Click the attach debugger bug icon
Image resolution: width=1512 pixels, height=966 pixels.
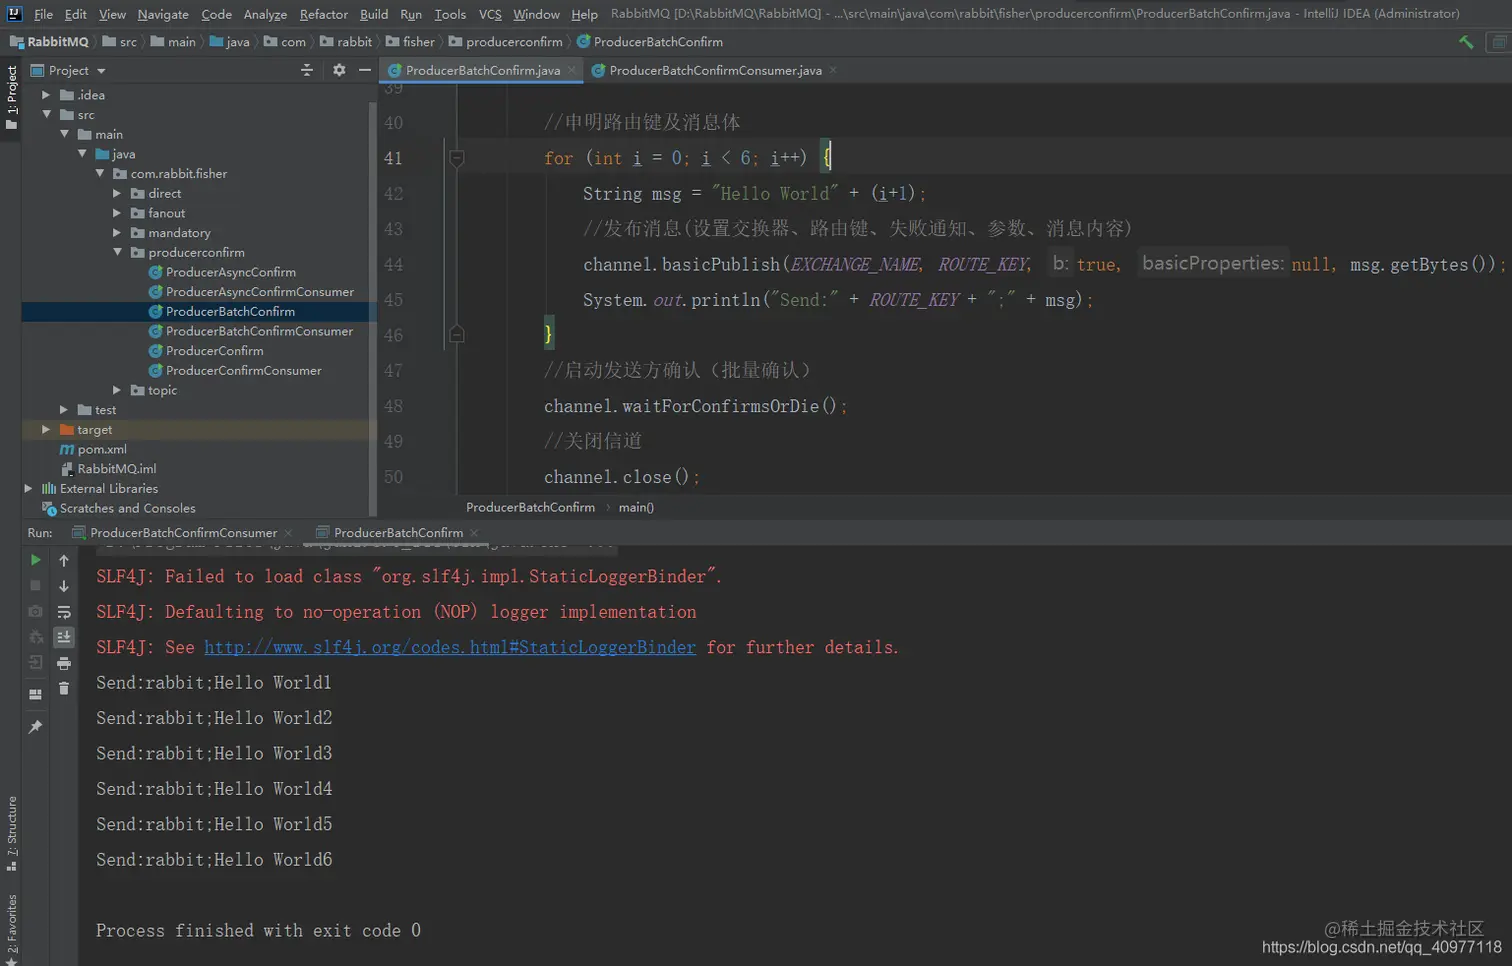[x=35, y=637]
